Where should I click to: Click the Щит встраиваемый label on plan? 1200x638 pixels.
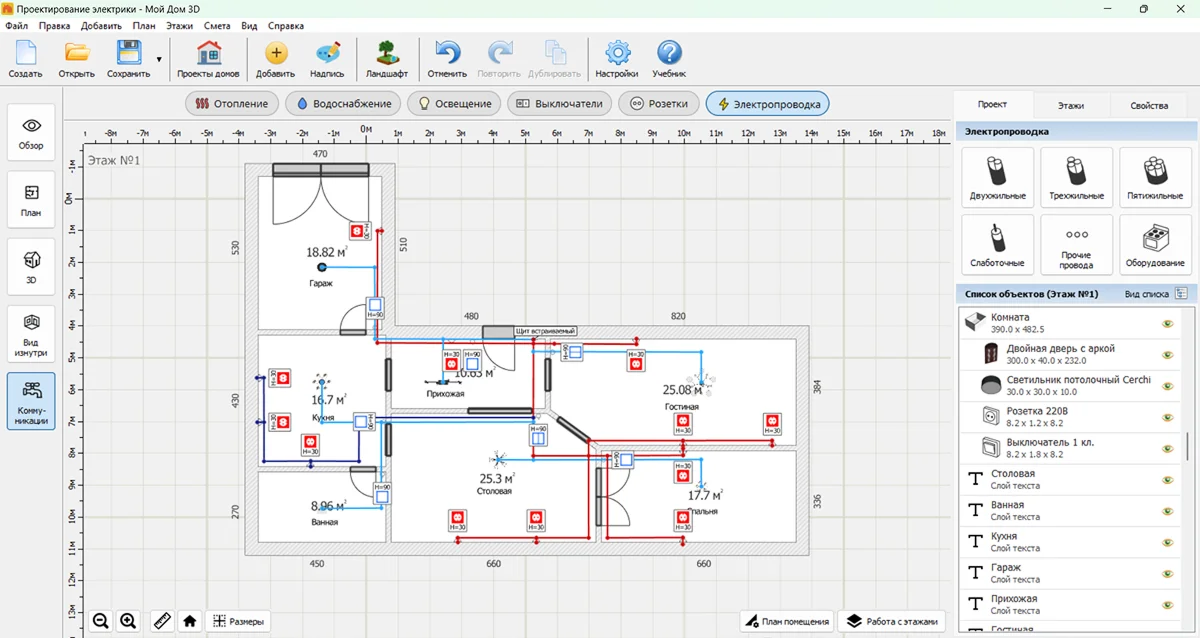[x=546, y=330]
